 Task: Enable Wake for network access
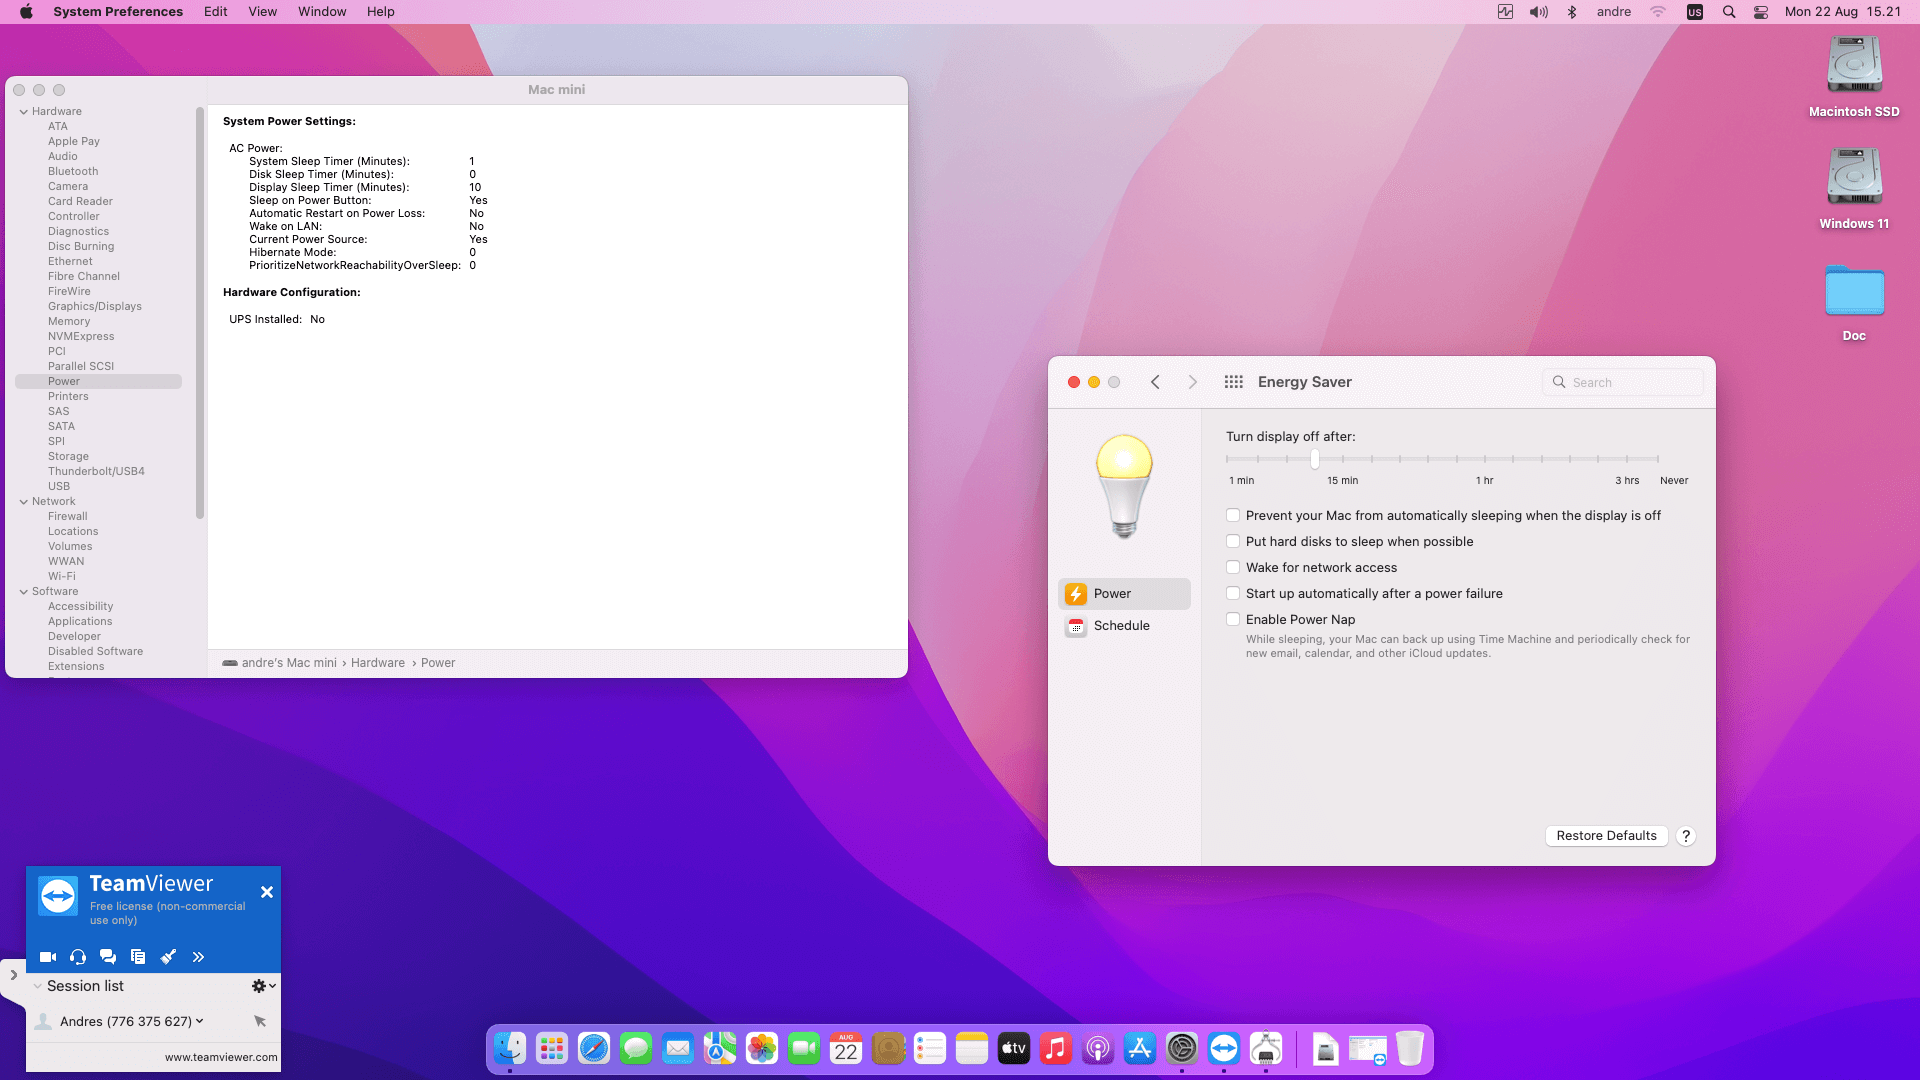click(x=1233, y=567)
